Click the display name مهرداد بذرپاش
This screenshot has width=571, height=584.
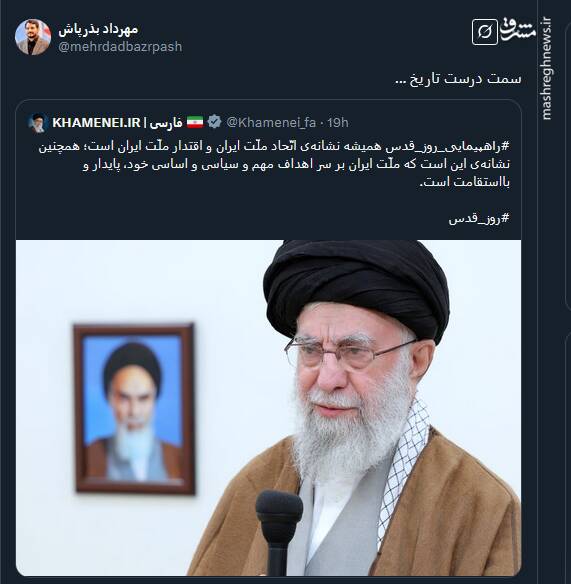click(x=98, y=29)
